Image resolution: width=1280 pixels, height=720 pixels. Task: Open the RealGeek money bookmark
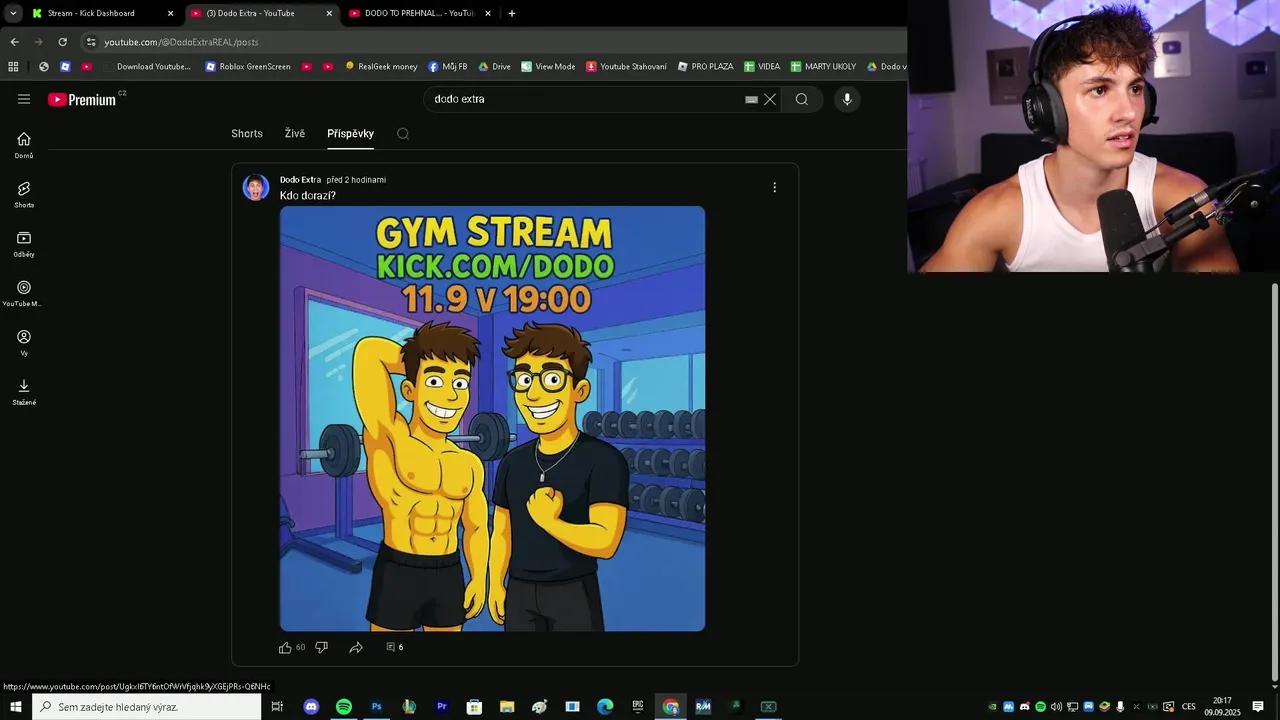(381, 67)
